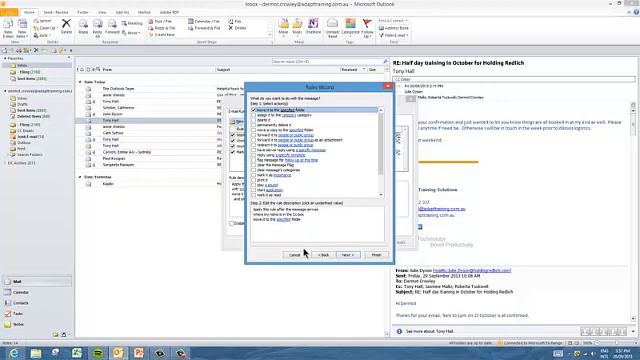Click the Unread/Read envelope icon
Image resolution: width=640 pixels, height=360 pixels.
click(x=333, y=24)
